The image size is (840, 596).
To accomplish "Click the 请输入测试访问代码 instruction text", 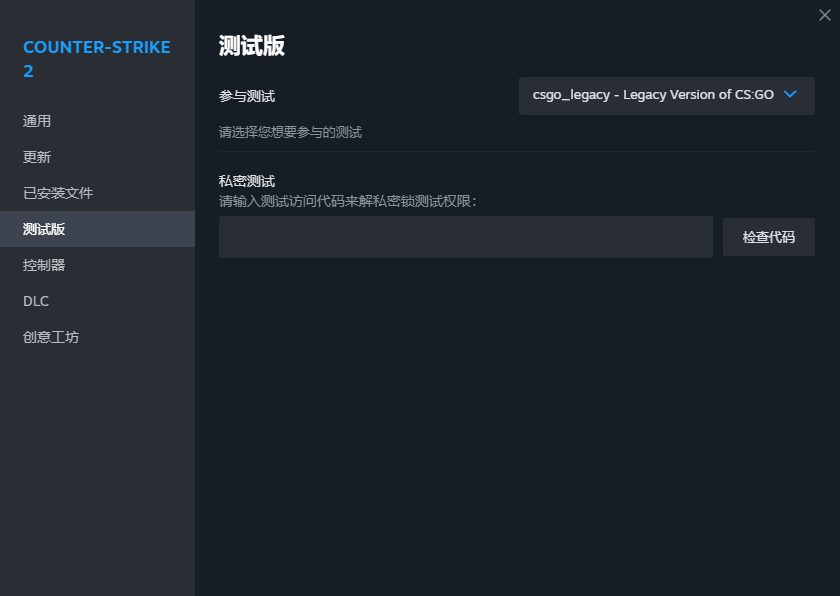I will point(348,201).
